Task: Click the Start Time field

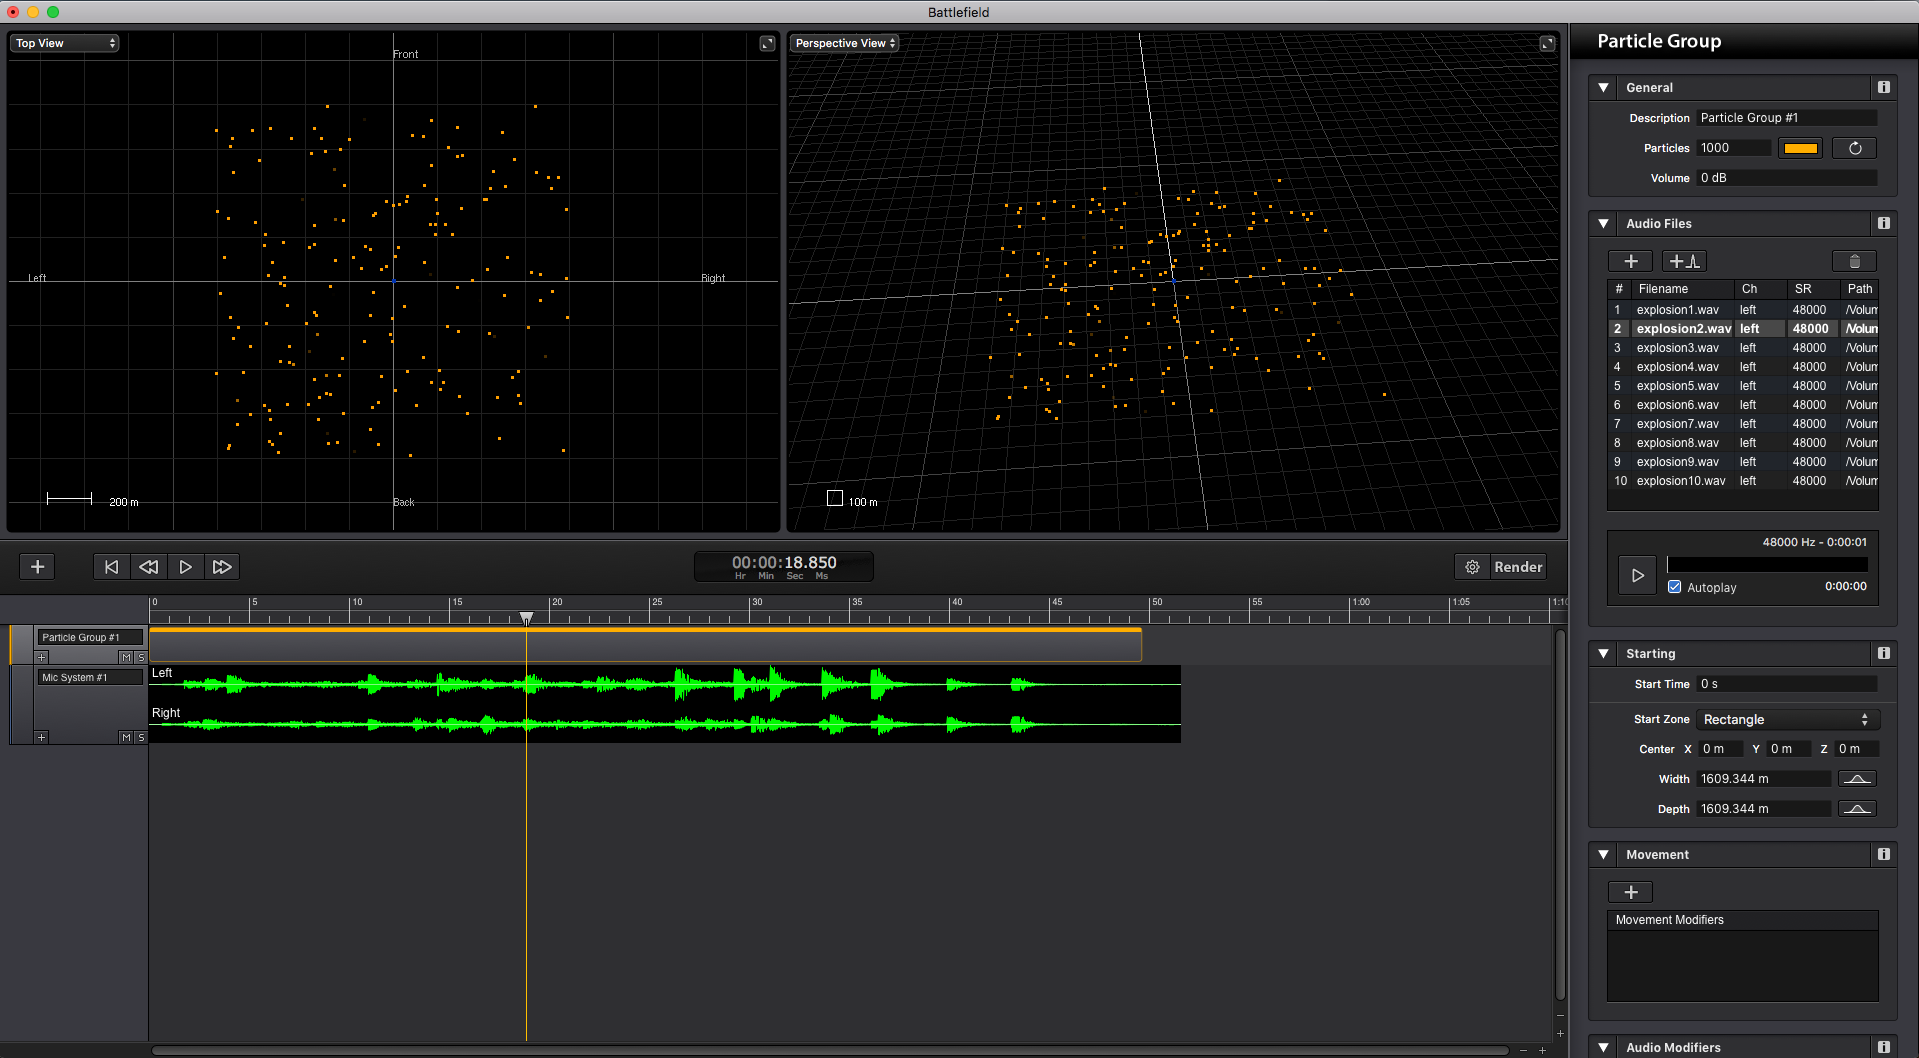Action: click(1787, 684)
